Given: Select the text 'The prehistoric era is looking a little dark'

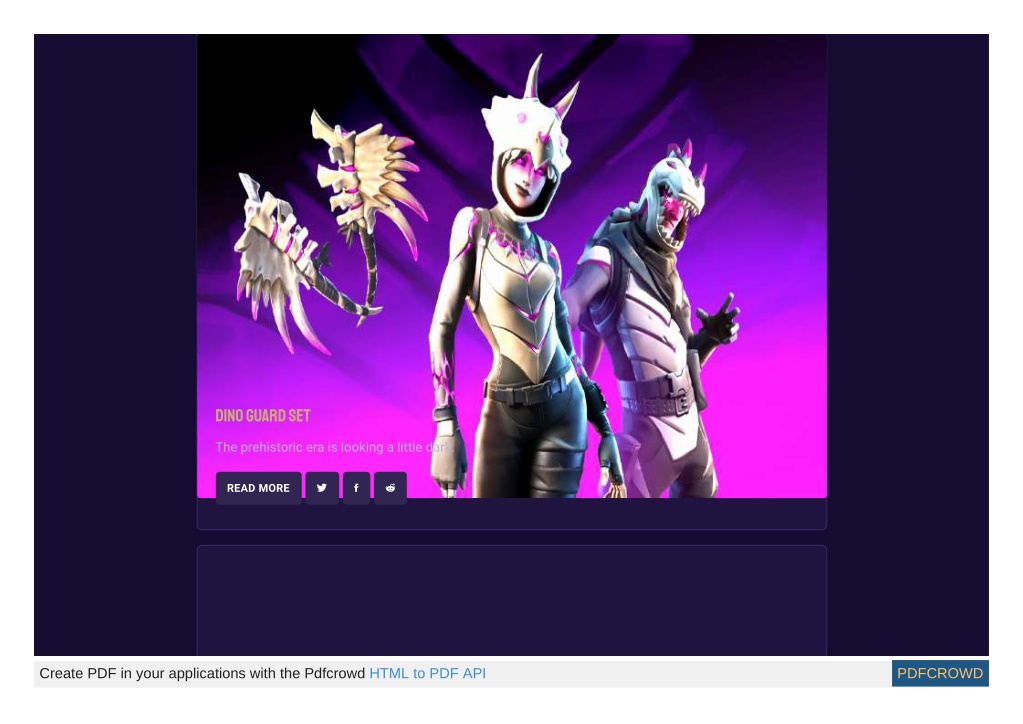Looking at the screenshot, I should coord(334,447).
